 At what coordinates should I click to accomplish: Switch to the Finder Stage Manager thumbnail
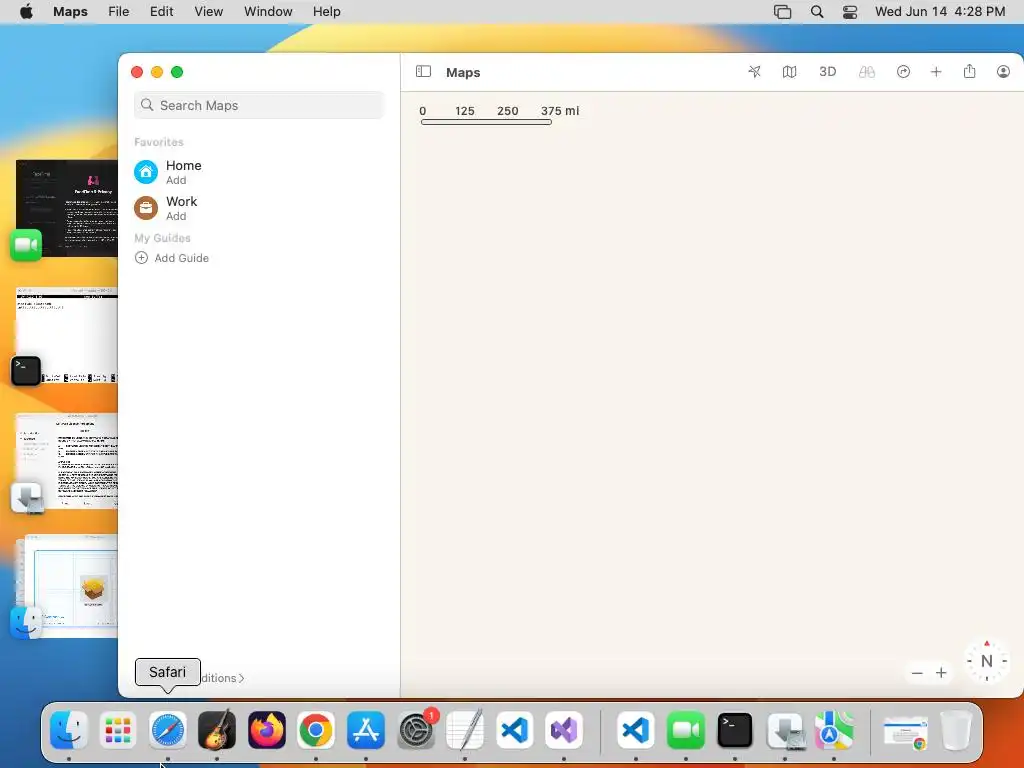pyautogui.click(x=67, y=586)
